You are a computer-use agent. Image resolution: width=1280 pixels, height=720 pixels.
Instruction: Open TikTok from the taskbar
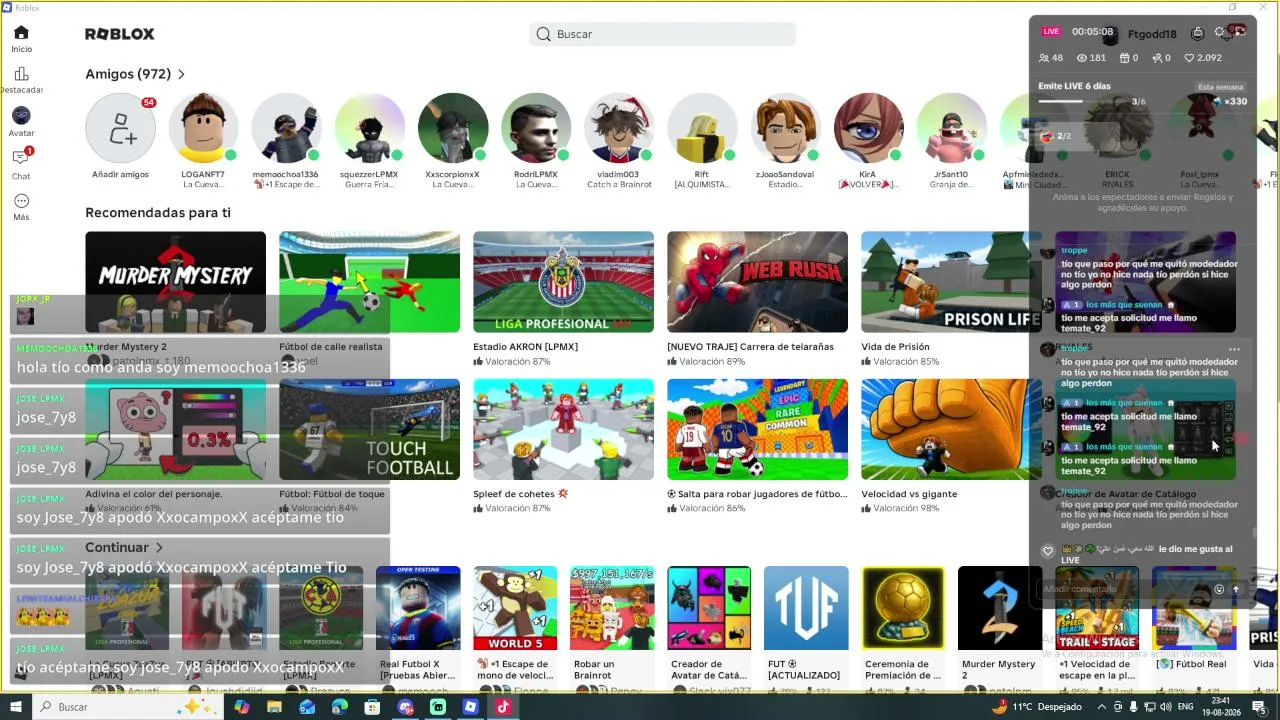tap(503, 707)
